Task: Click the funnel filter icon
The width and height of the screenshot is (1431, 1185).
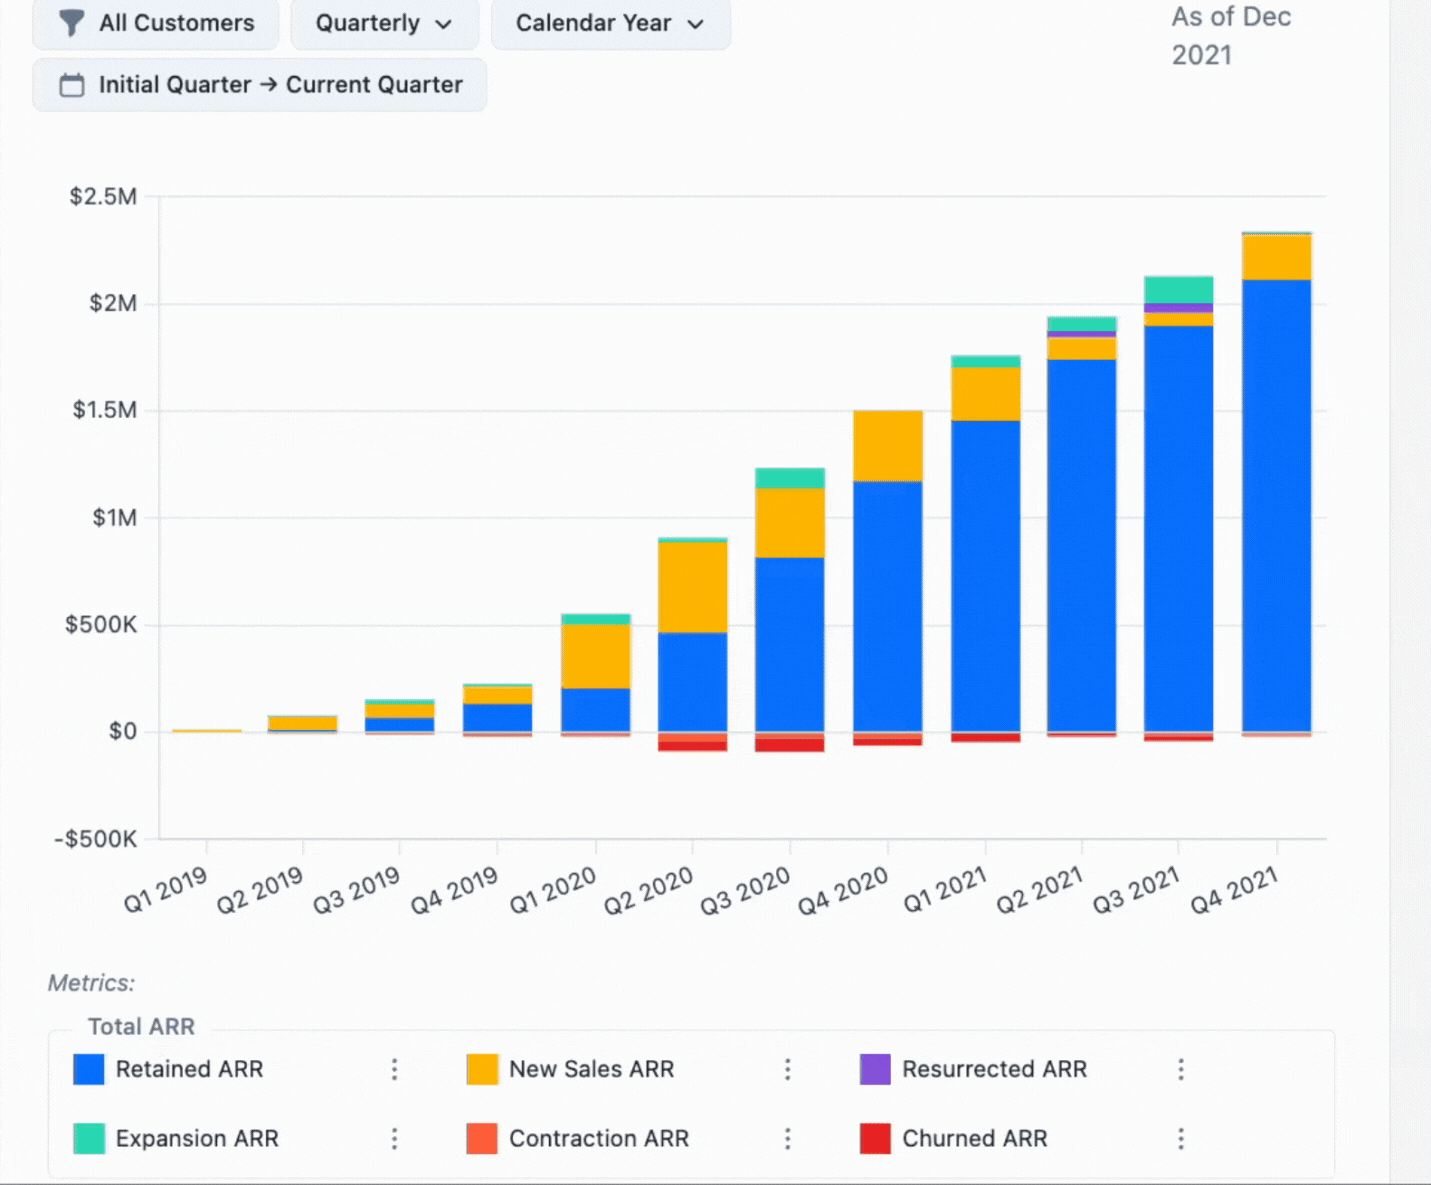Action: pyautogui.click(x=71, y=23)
